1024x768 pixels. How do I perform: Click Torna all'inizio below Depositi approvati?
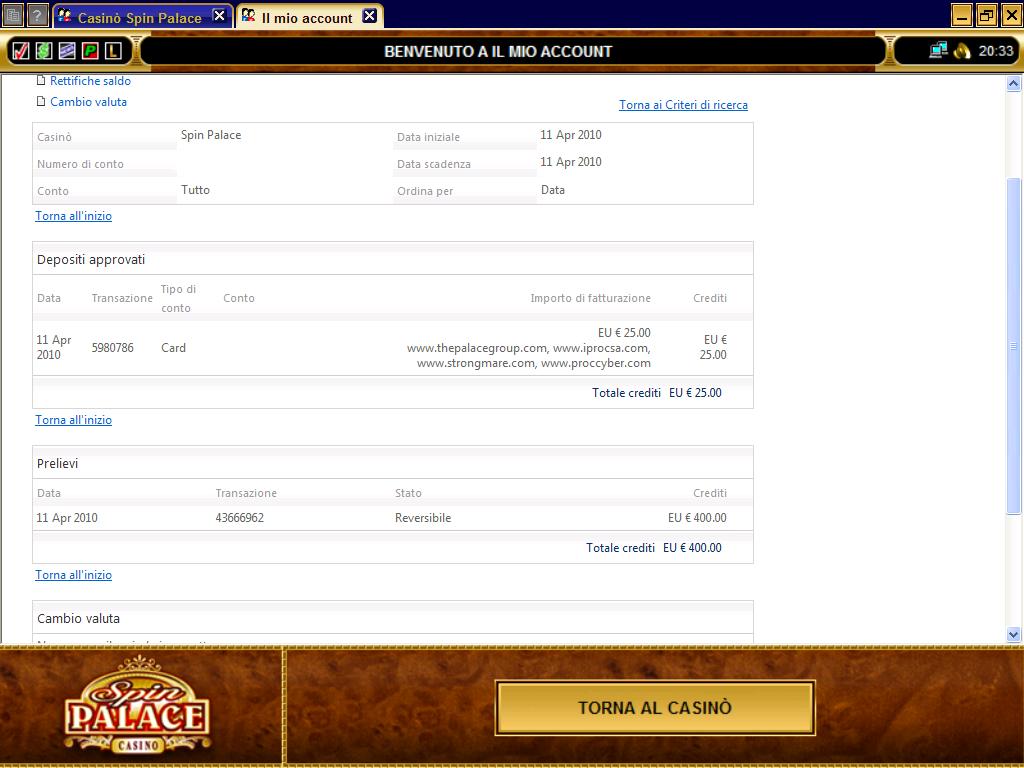[x=73, y=420]
